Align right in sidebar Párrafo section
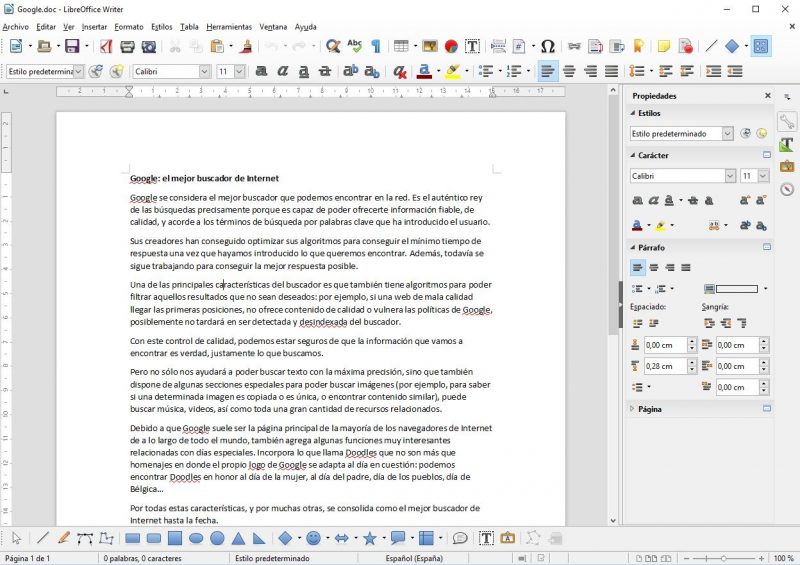This screenshot has width=800, height=565. pos(670,267)
